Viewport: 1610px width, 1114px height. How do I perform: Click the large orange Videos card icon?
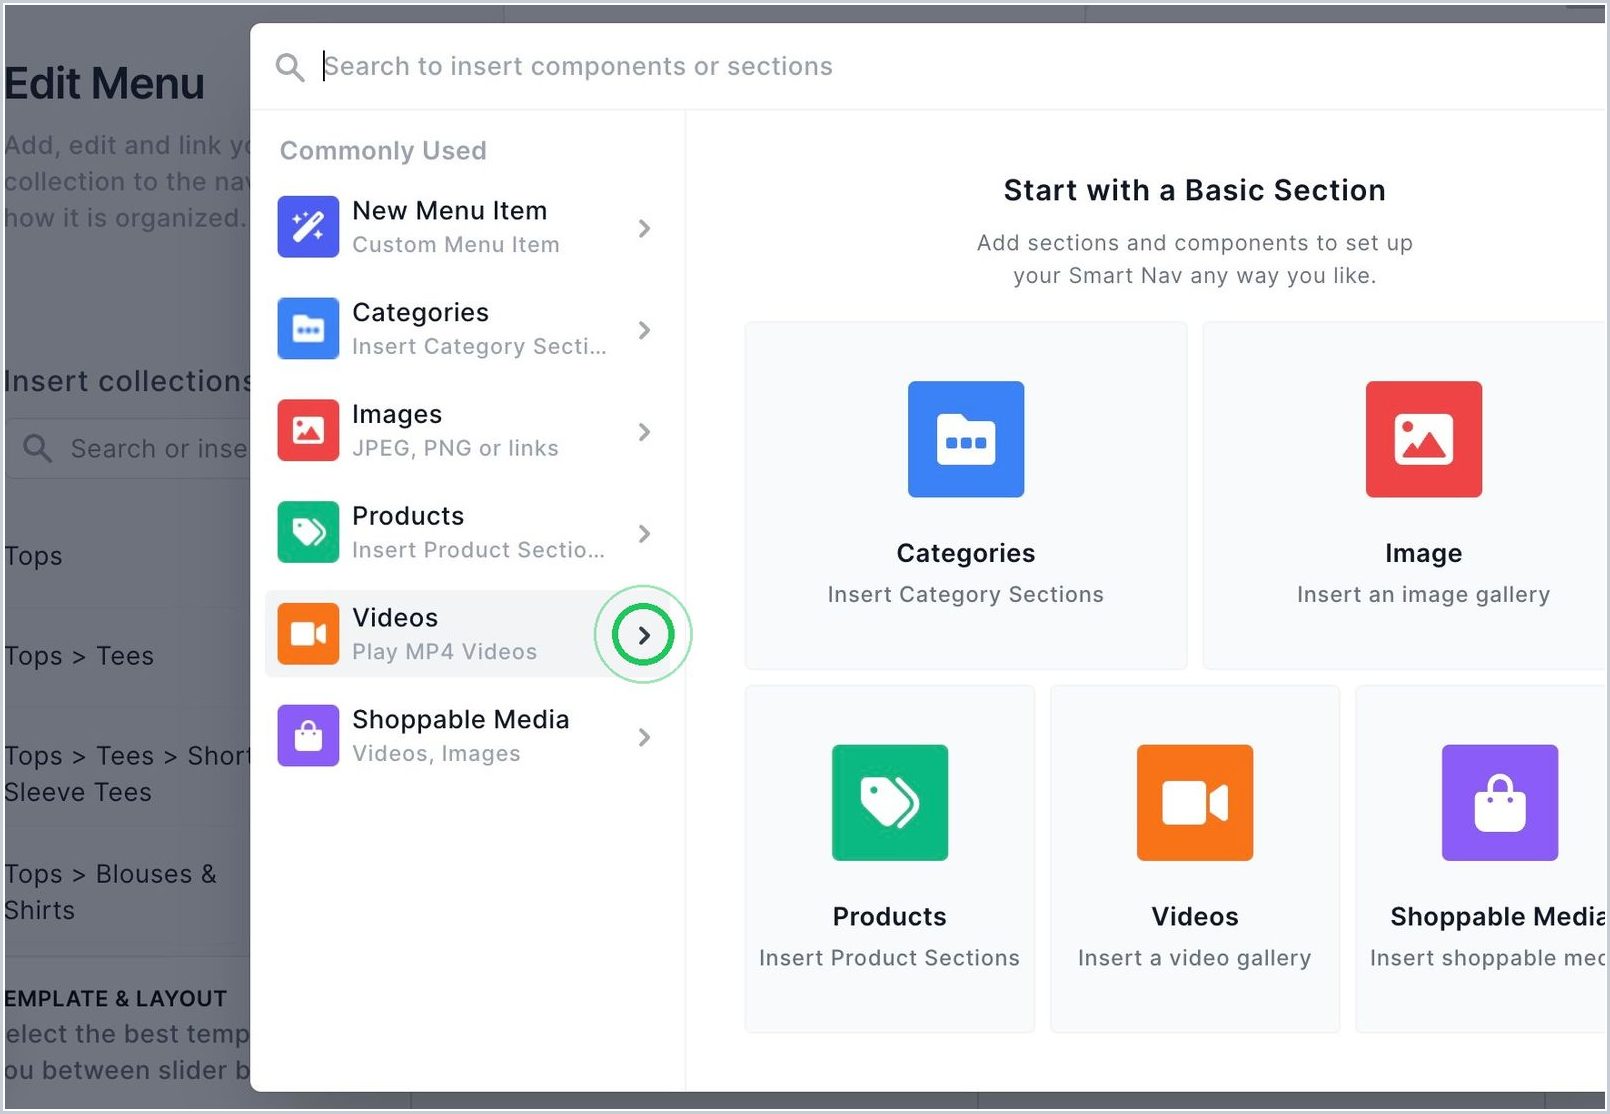click(x=1195, y=803)
